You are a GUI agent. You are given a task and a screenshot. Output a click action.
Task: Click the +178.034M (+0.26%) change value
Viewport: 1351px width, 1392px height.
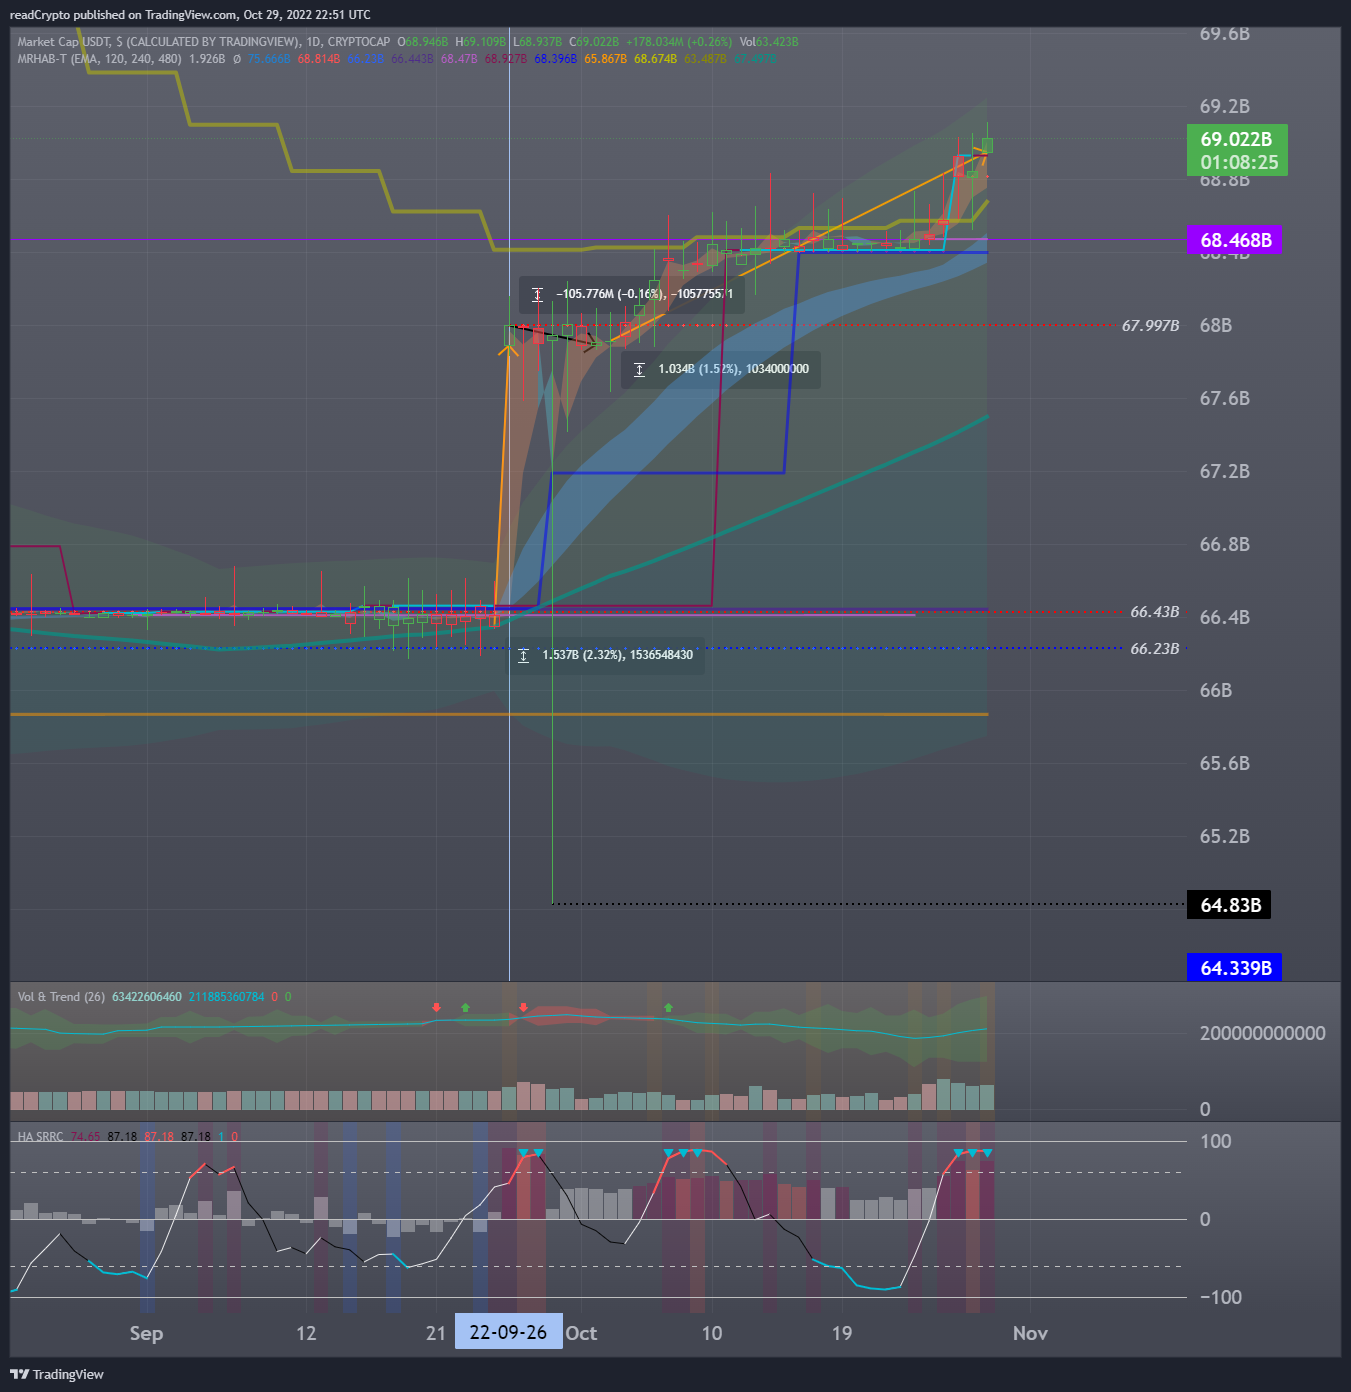point(679,42)
